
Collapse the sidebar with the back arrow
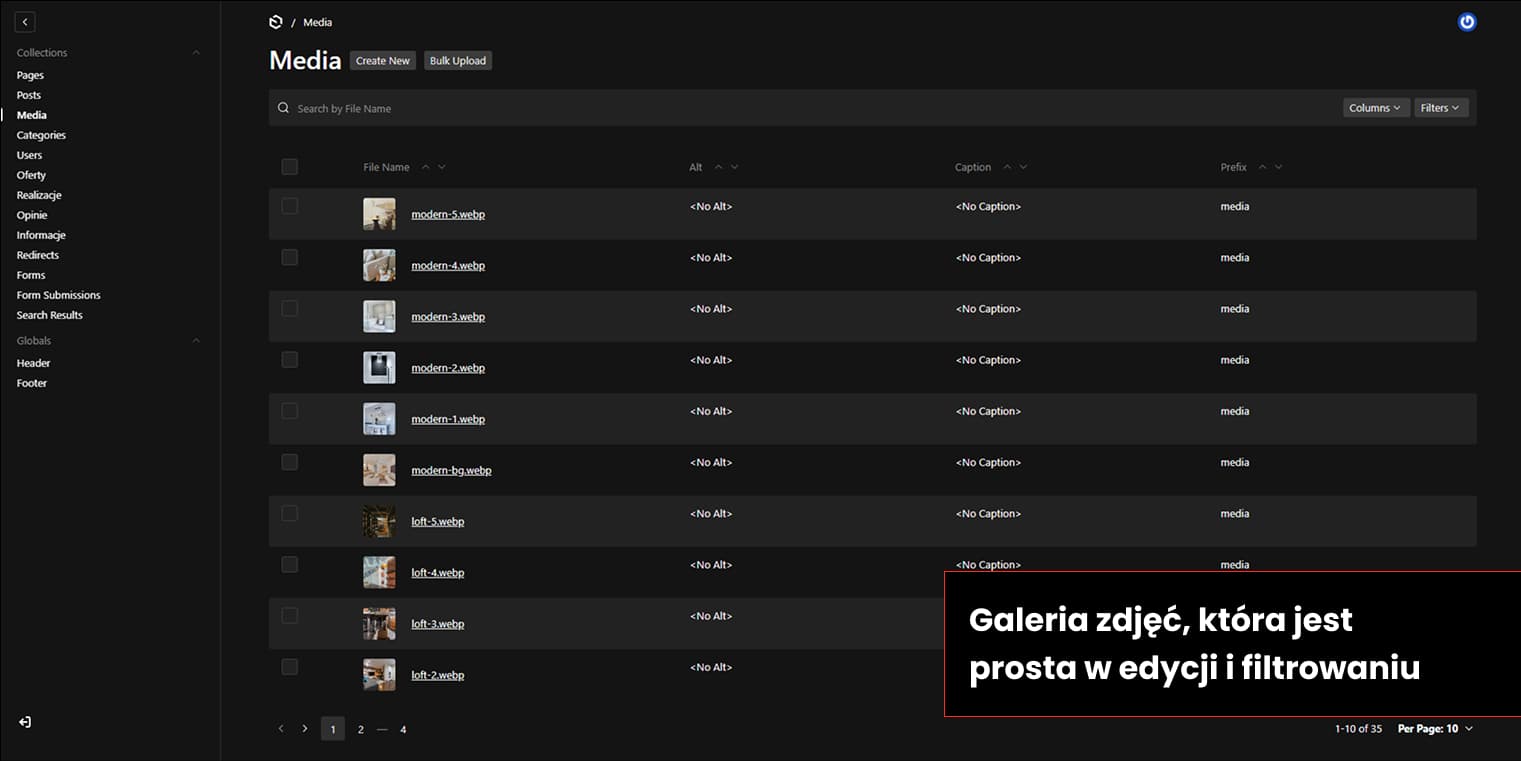[25, 22]
